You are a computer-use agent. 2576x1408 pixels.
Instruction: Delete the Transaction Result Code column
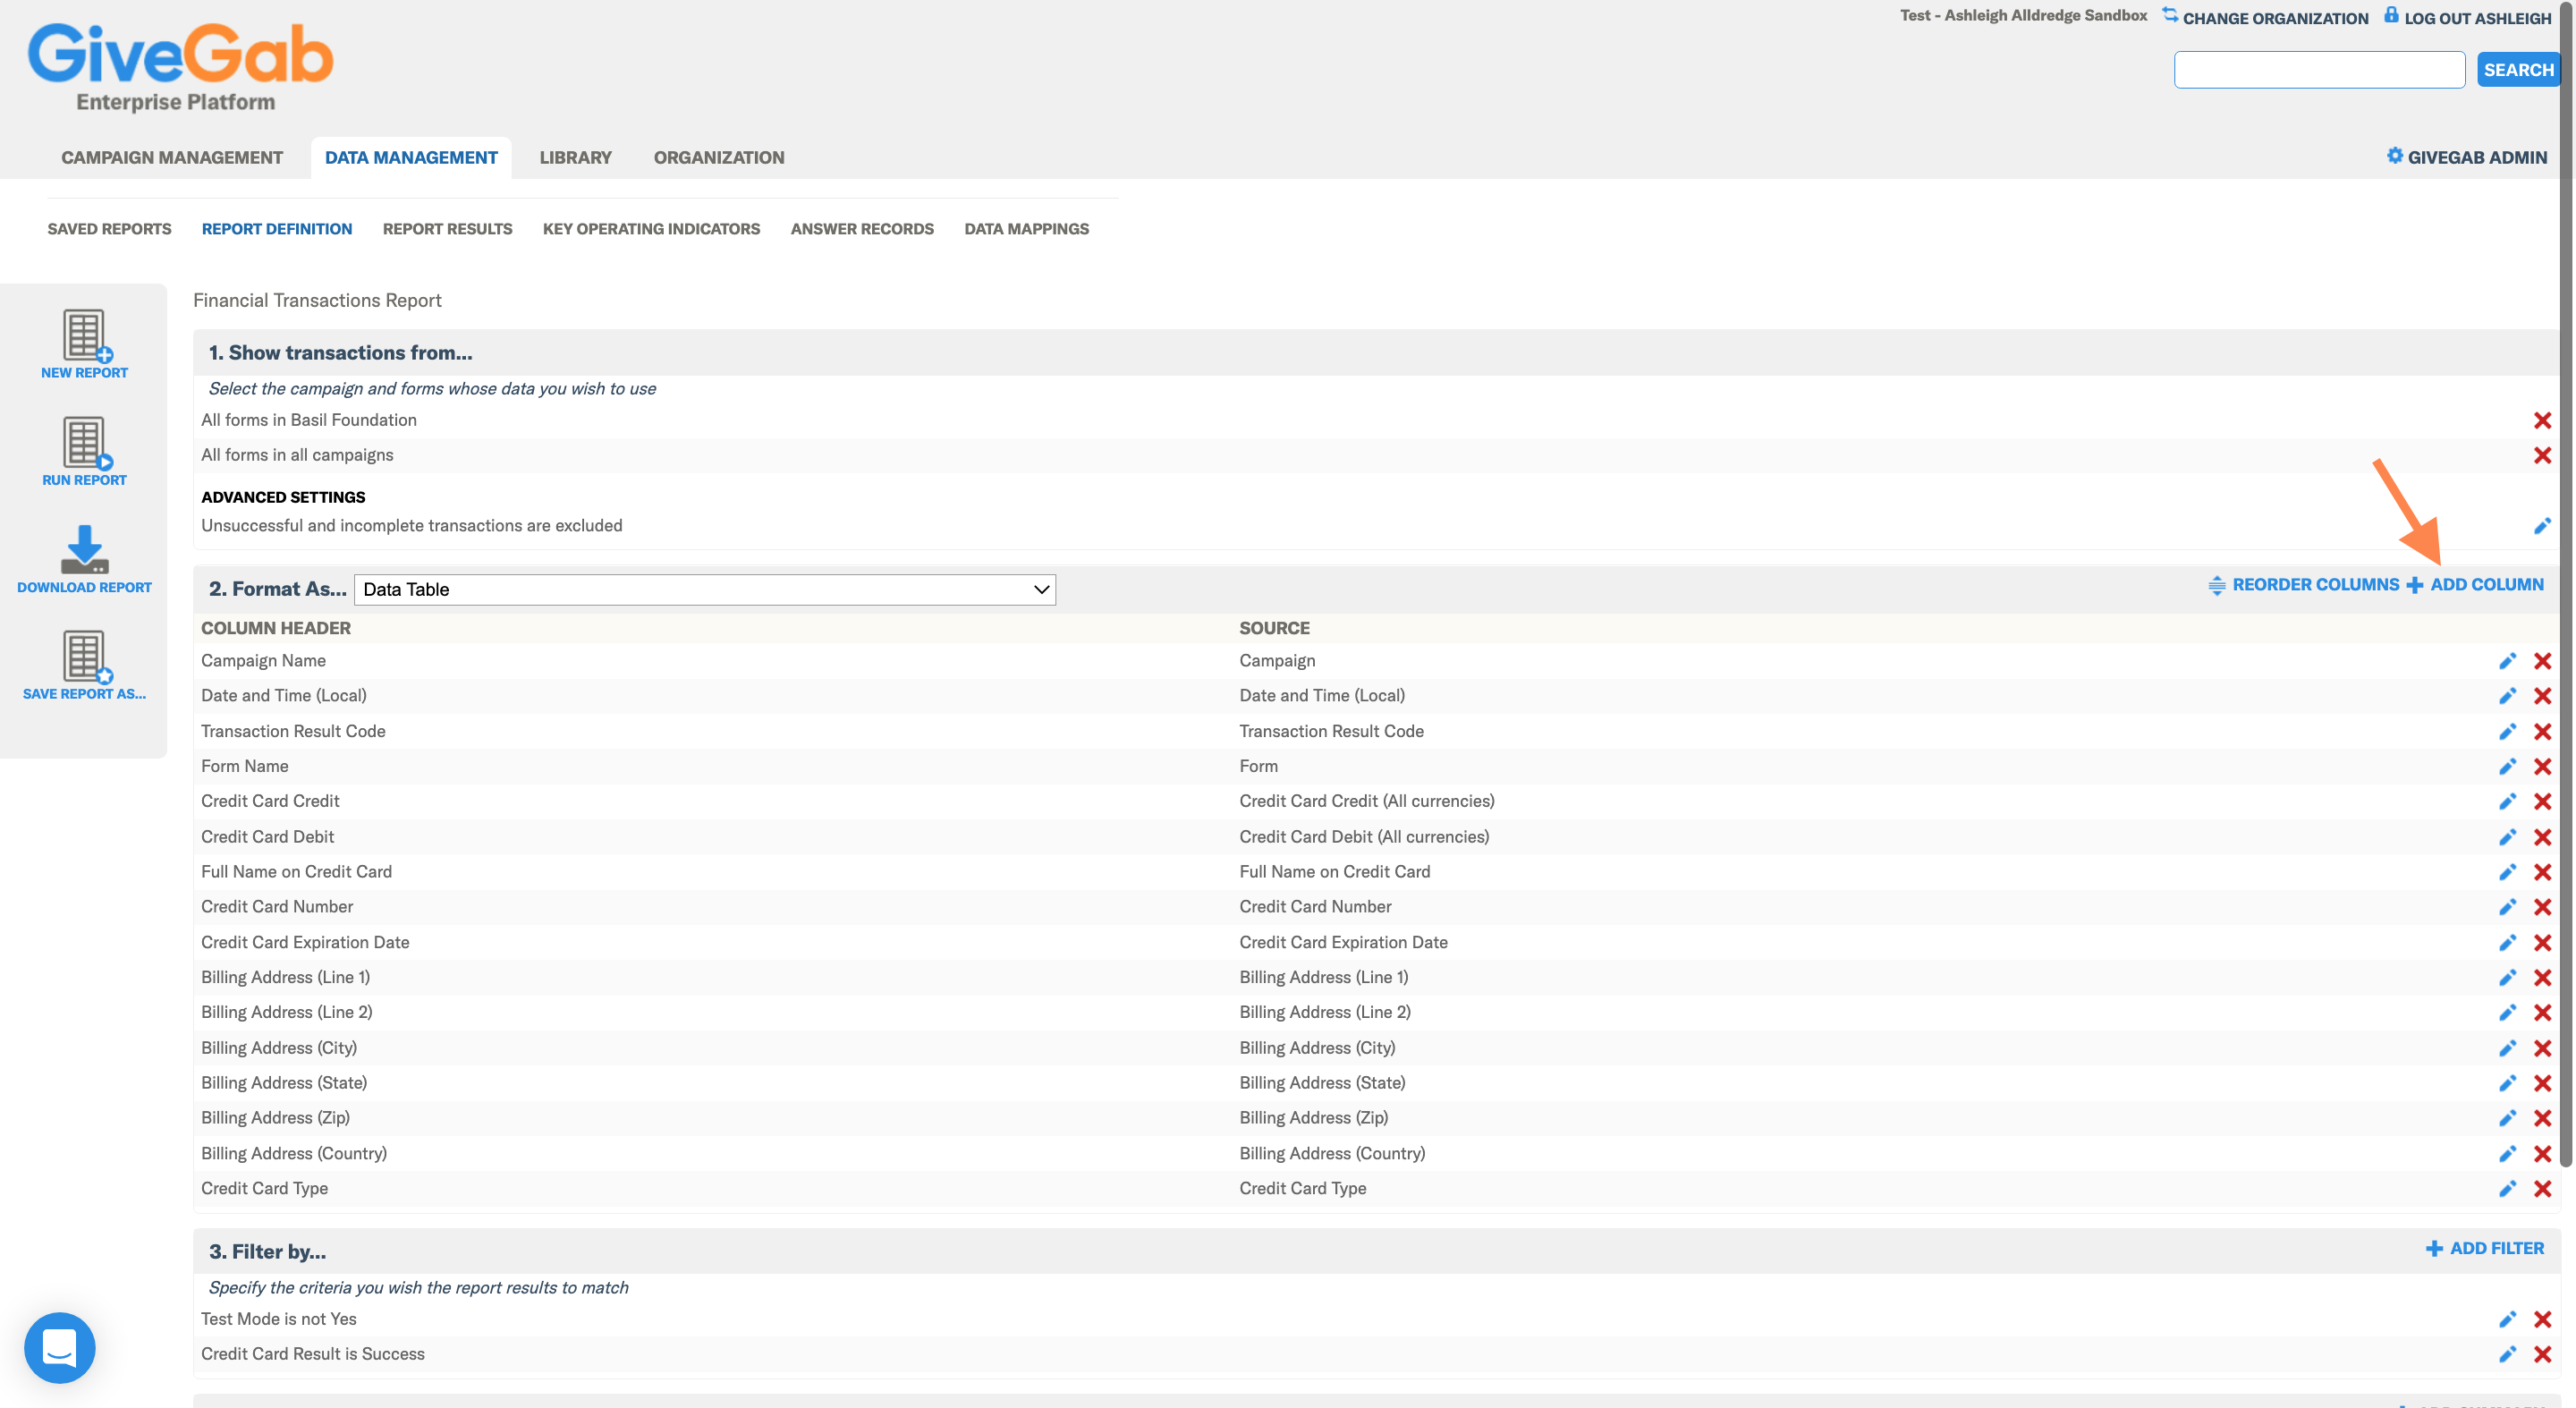(2542, 732)
